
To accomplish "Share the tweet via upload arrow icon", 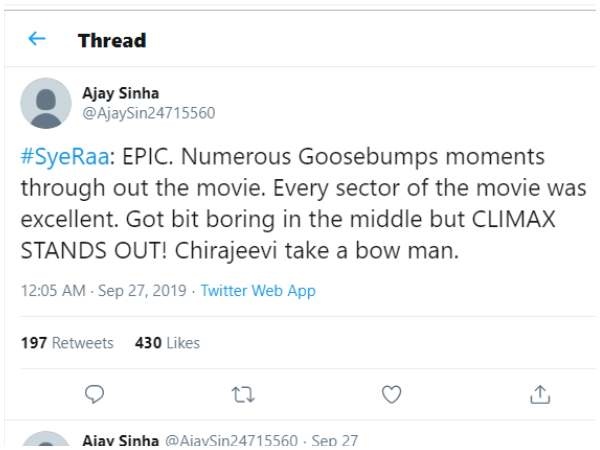I will coord(540,395).
